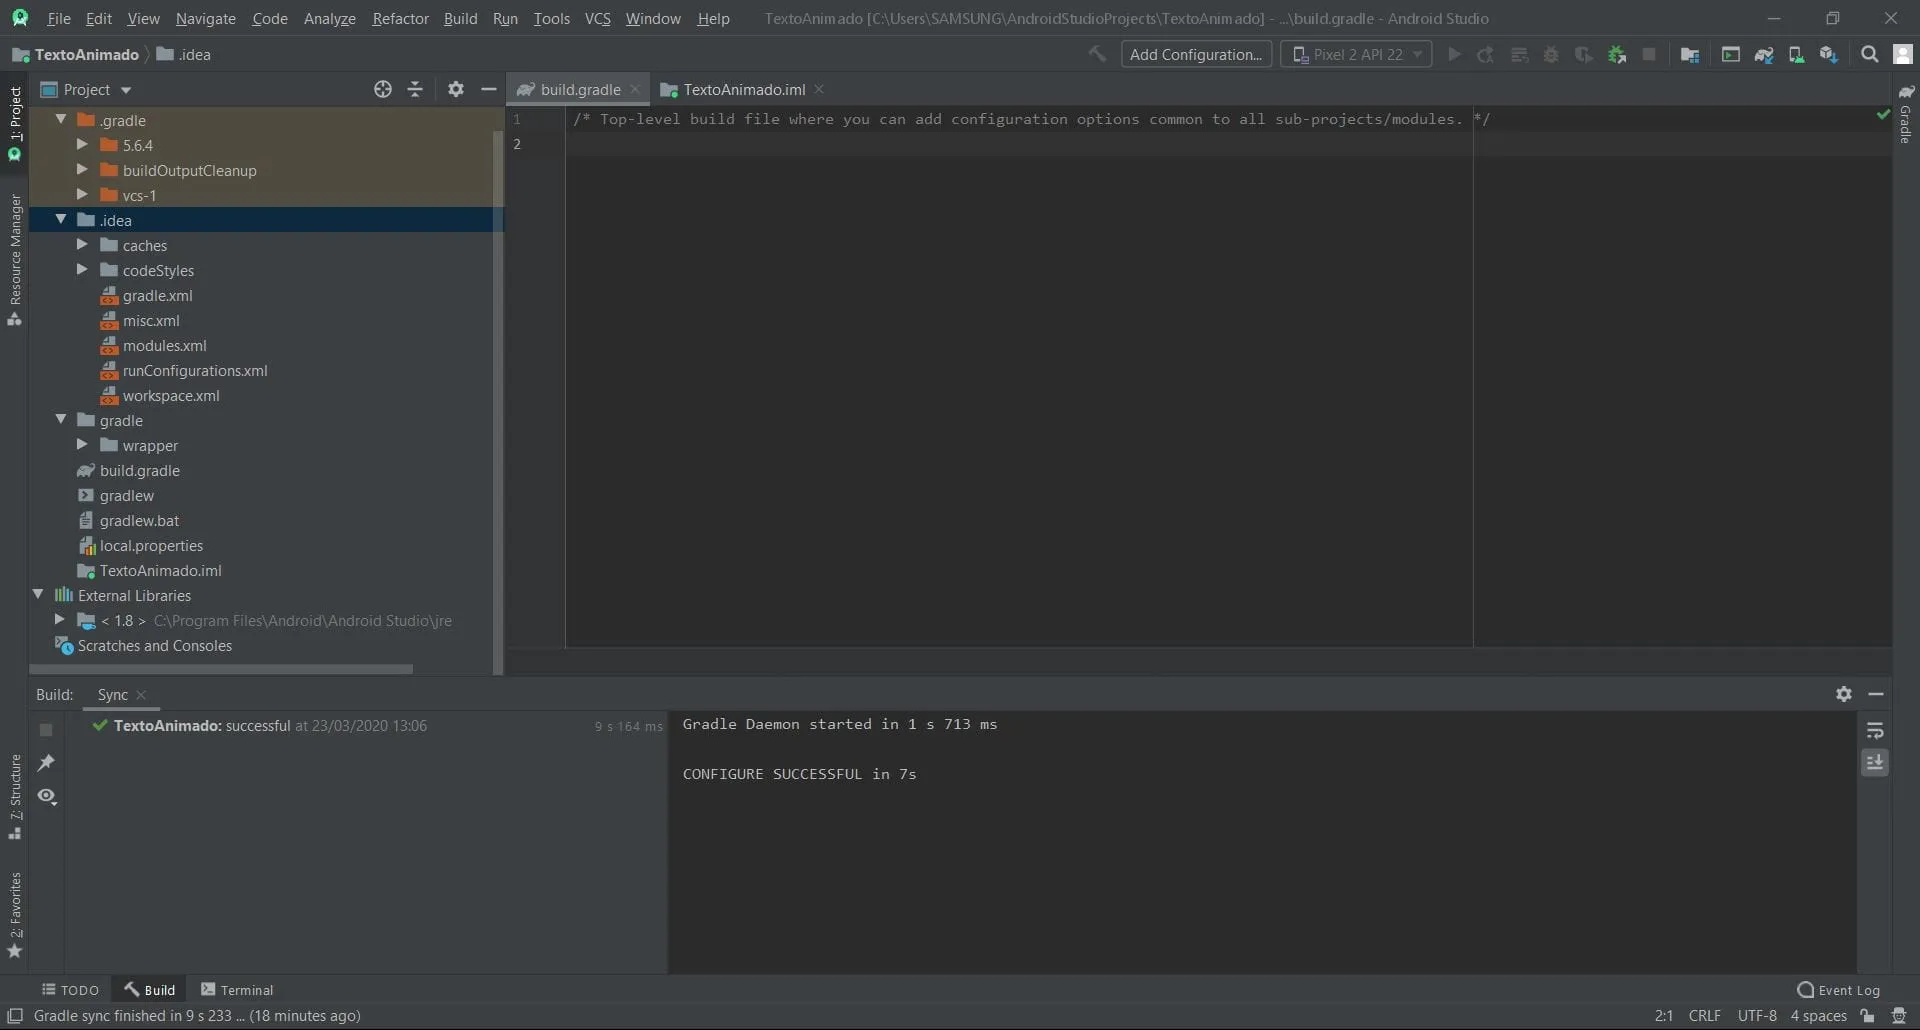1920x1030 pixels.
Task: Click the Sync Project with Gradle Files icon
Action: pos(1764,55)
